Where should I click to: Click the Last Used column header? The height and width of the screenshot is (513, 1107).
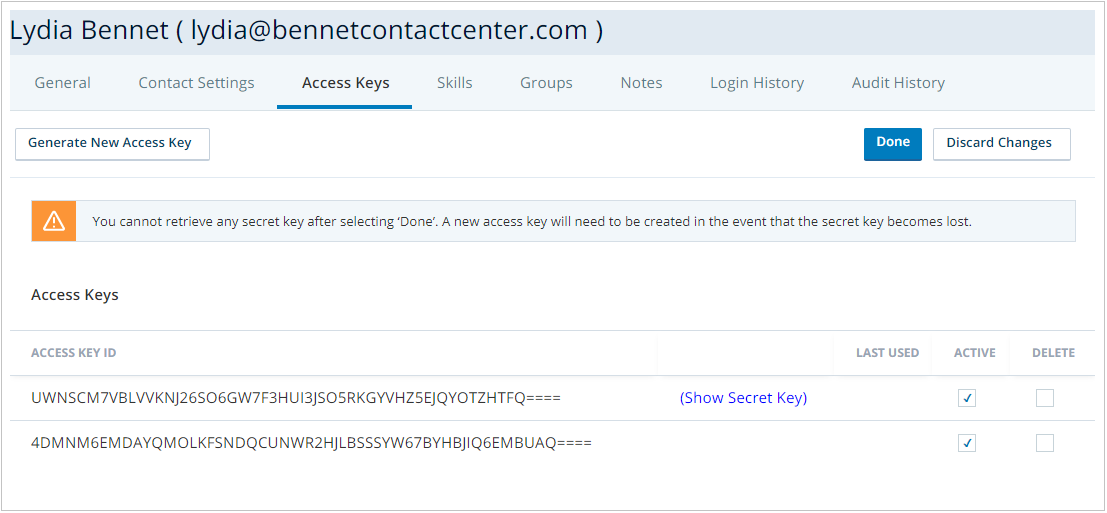pyautogui.click(x=887, y=353)
